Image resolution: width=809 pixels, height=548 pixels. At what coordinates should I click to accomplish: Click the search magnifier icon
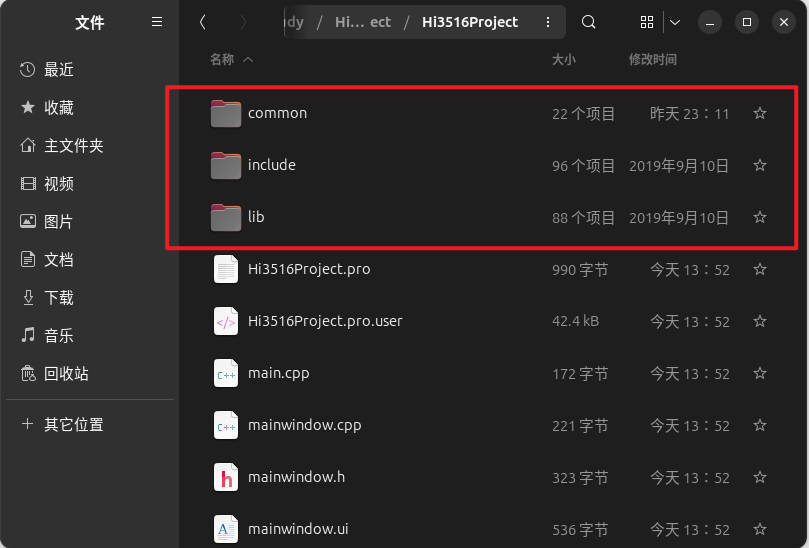tap(589, 22)
